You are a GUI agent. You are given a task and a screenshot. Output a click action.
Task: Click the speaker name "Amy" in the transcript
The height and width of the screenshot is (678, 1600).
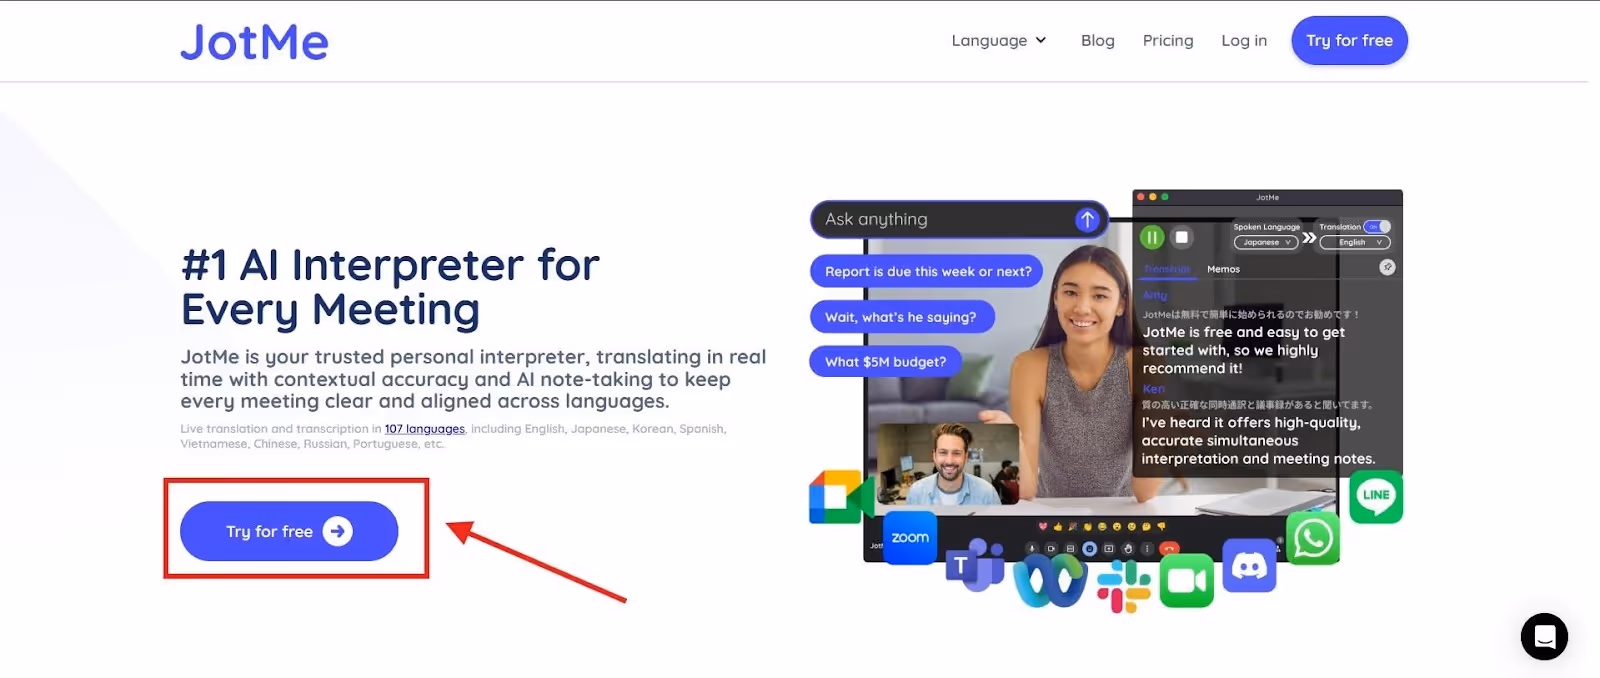click(x=1155, y=295)
